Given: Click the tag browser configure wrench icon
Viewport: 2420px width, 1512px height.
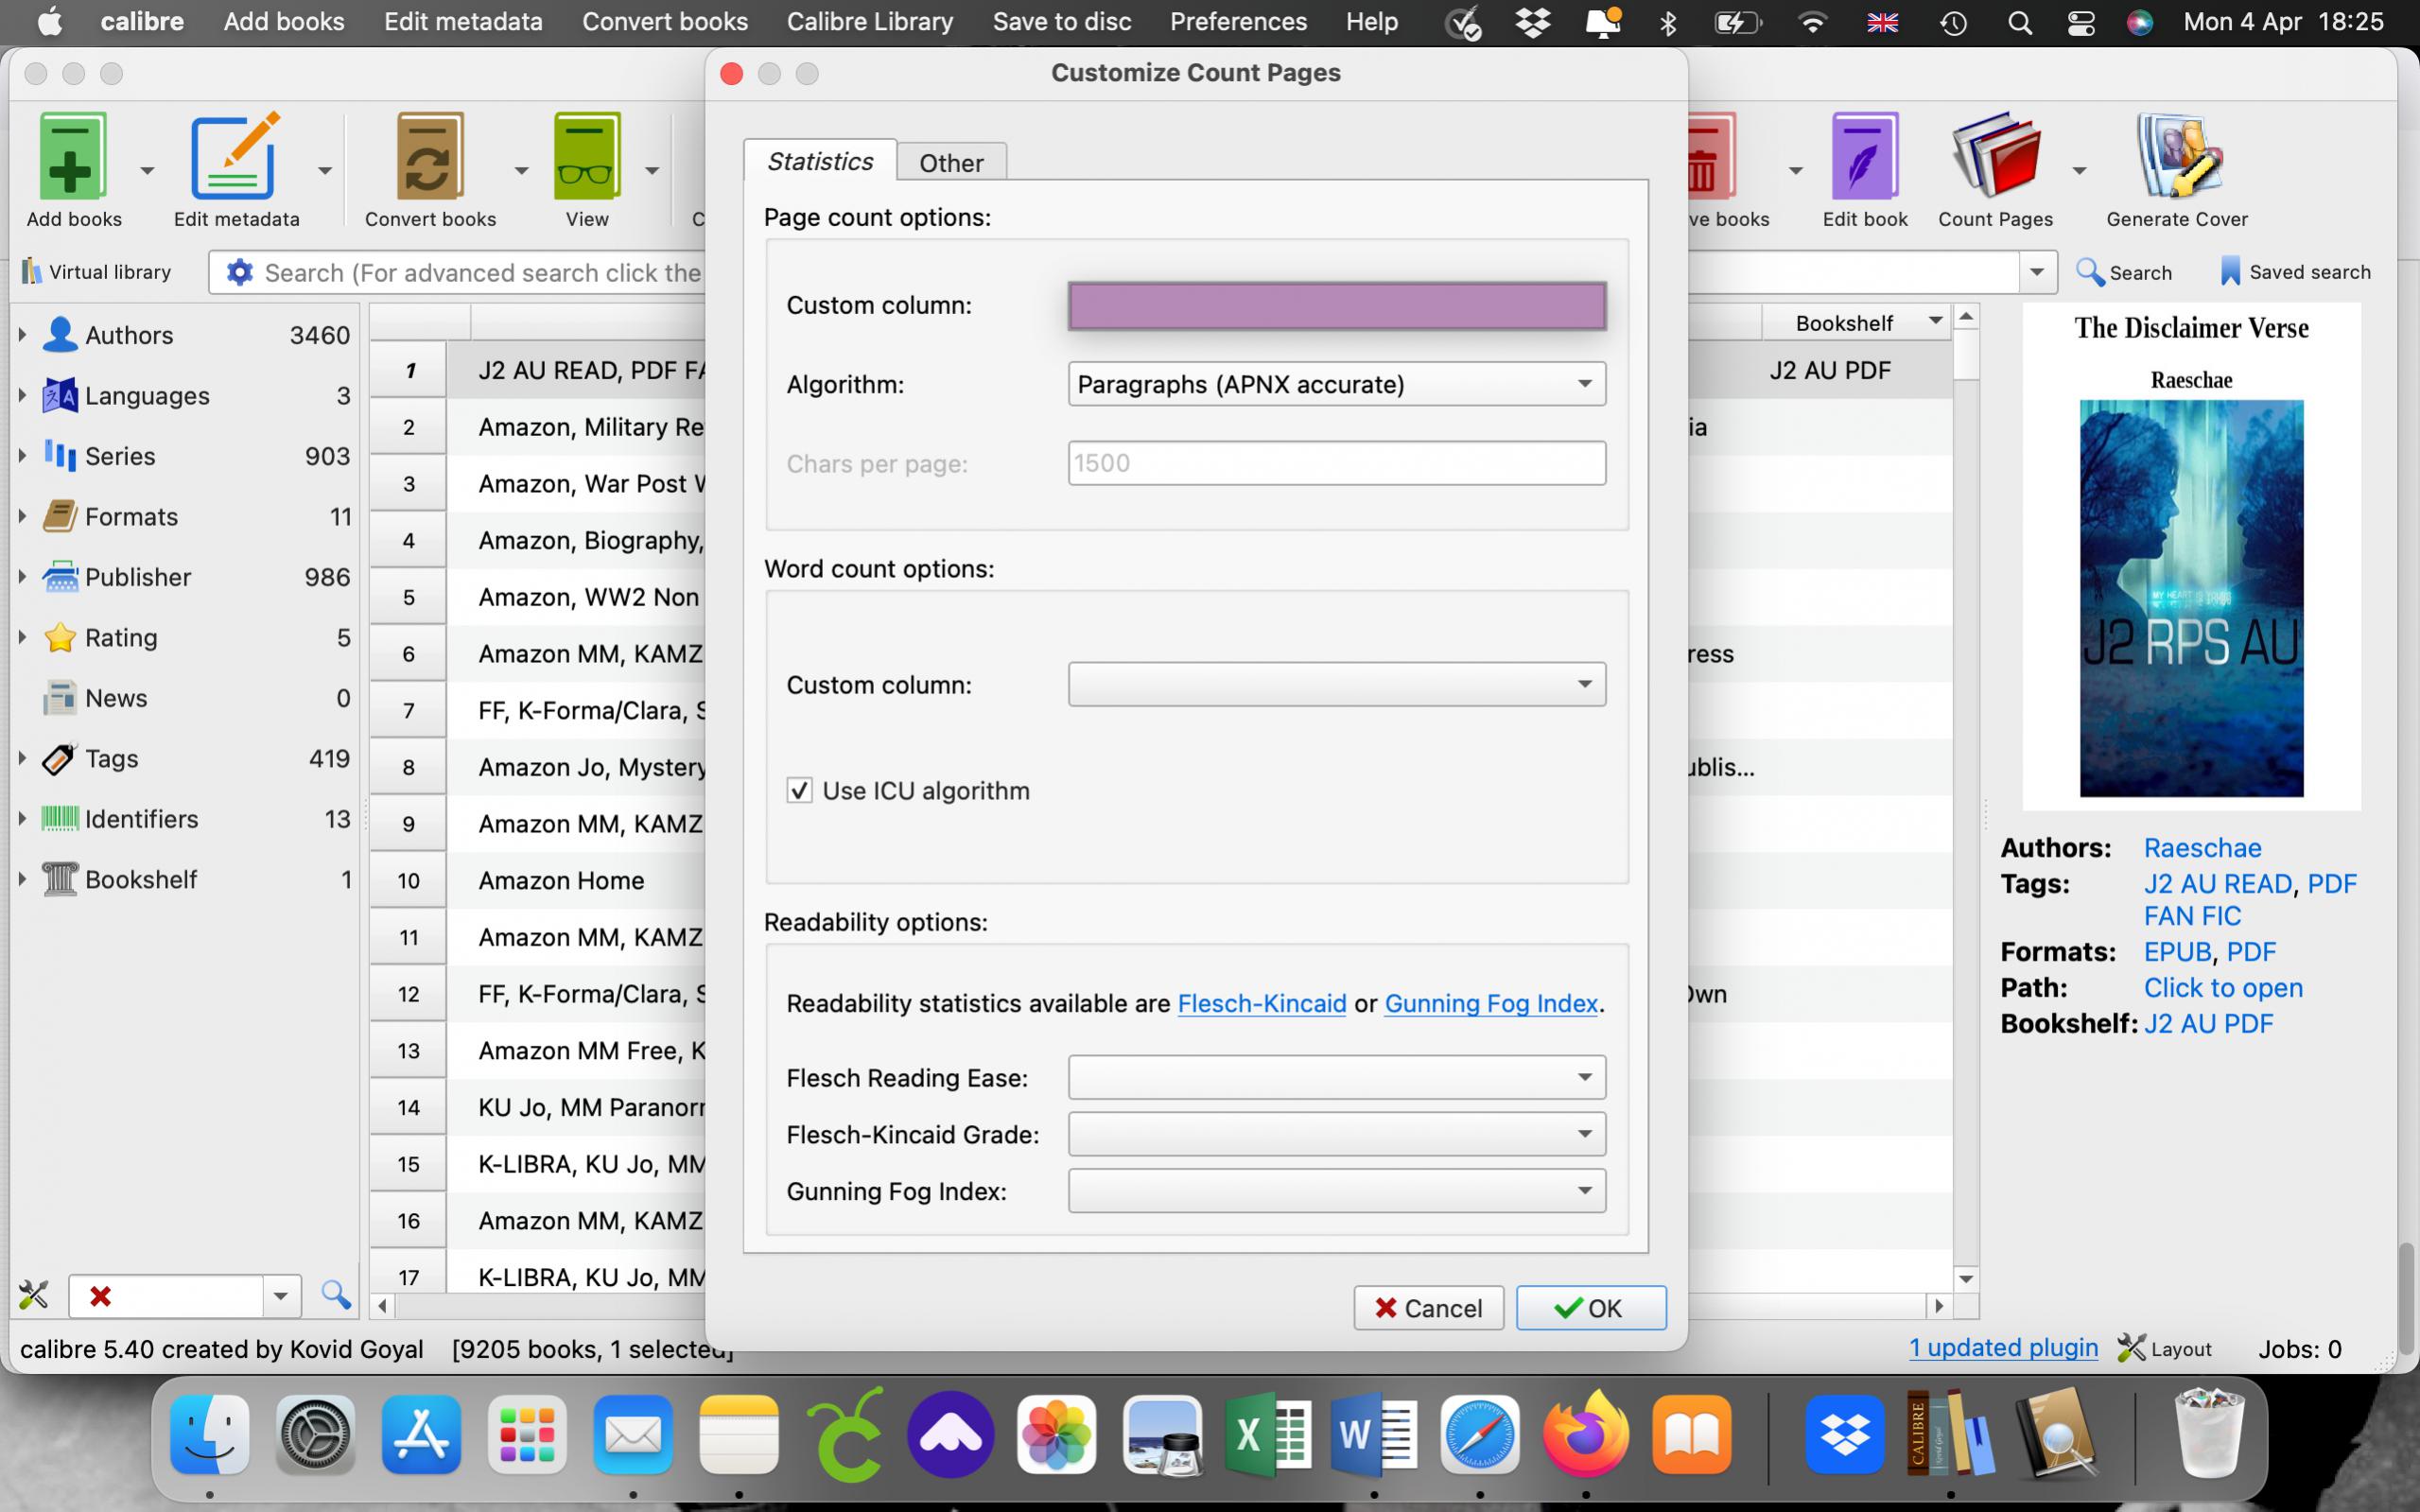Looking at the screenshot, I should coord(33,1296).
